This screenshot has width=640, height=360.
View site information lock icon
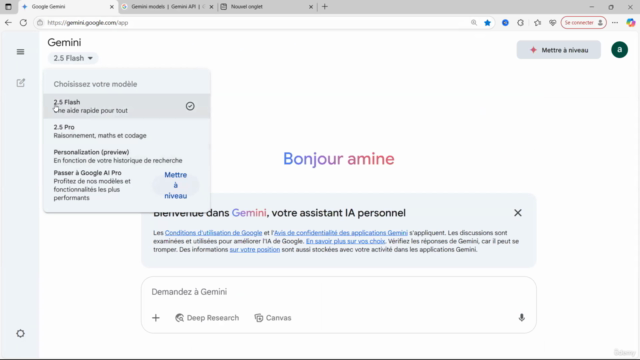(40, 23)
